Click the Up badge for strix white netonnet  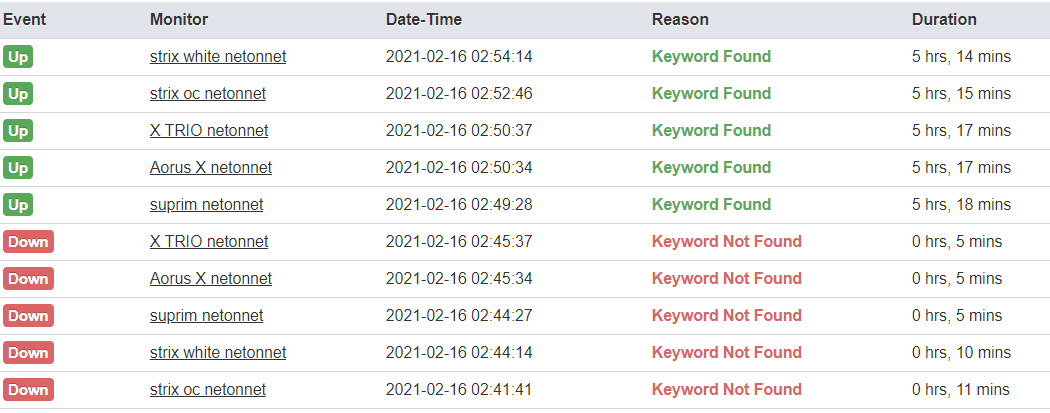pyautogui.click(x=18, y=57)
